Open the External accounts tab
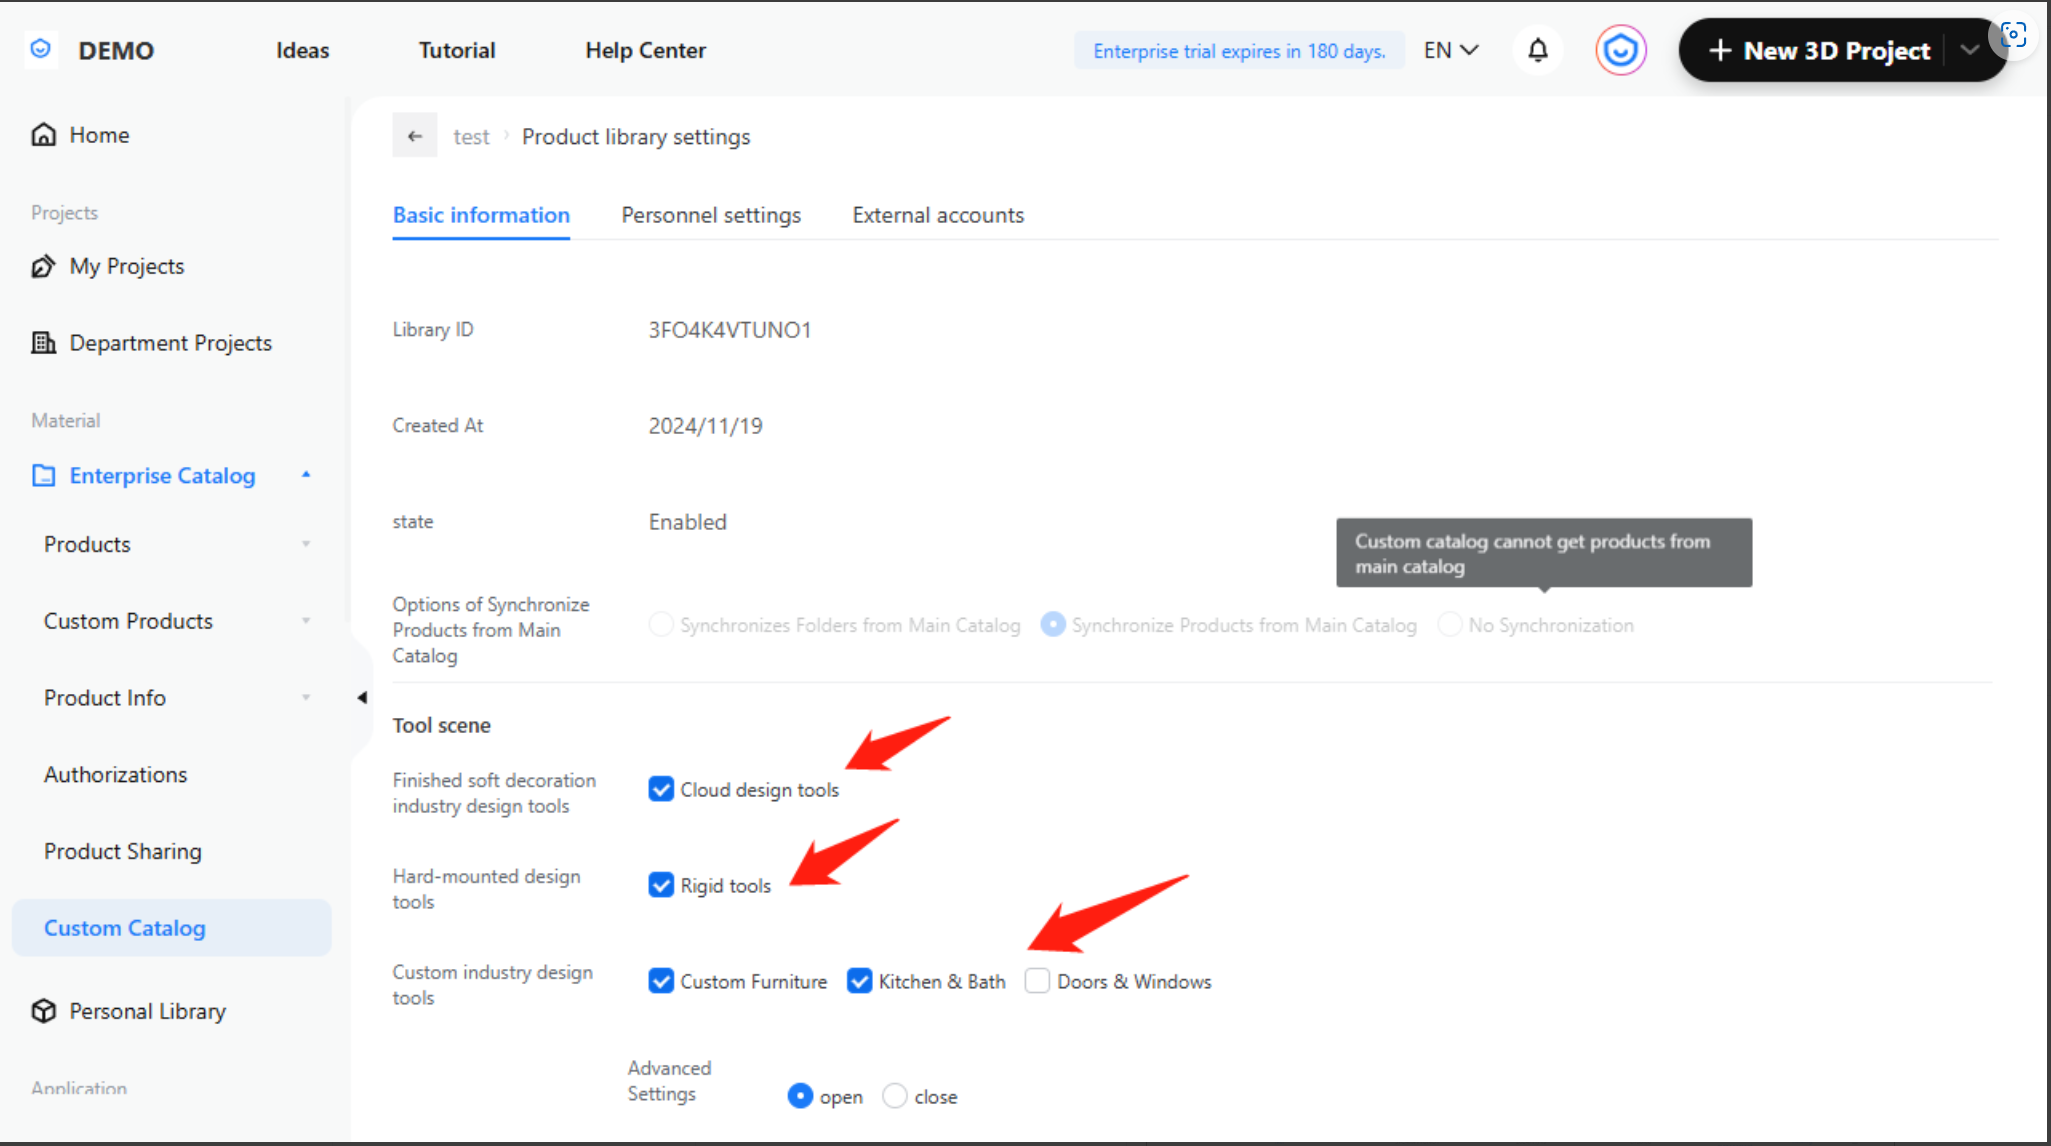The height and width of the screenshot is (1146, 2051). 937,215
